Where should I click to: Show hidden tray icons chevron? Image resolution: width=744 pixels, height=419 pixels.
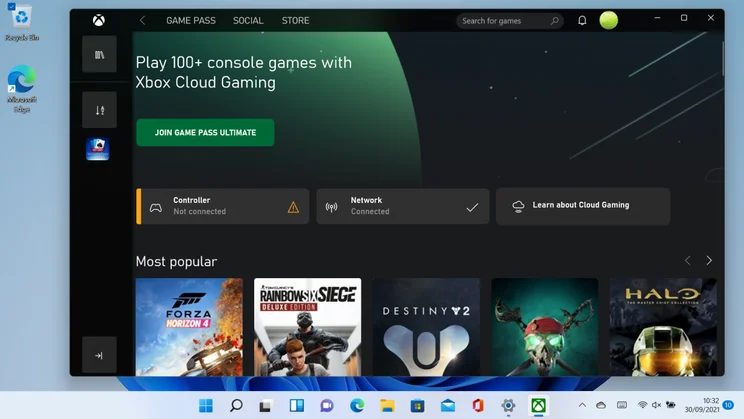pos(582,405)
